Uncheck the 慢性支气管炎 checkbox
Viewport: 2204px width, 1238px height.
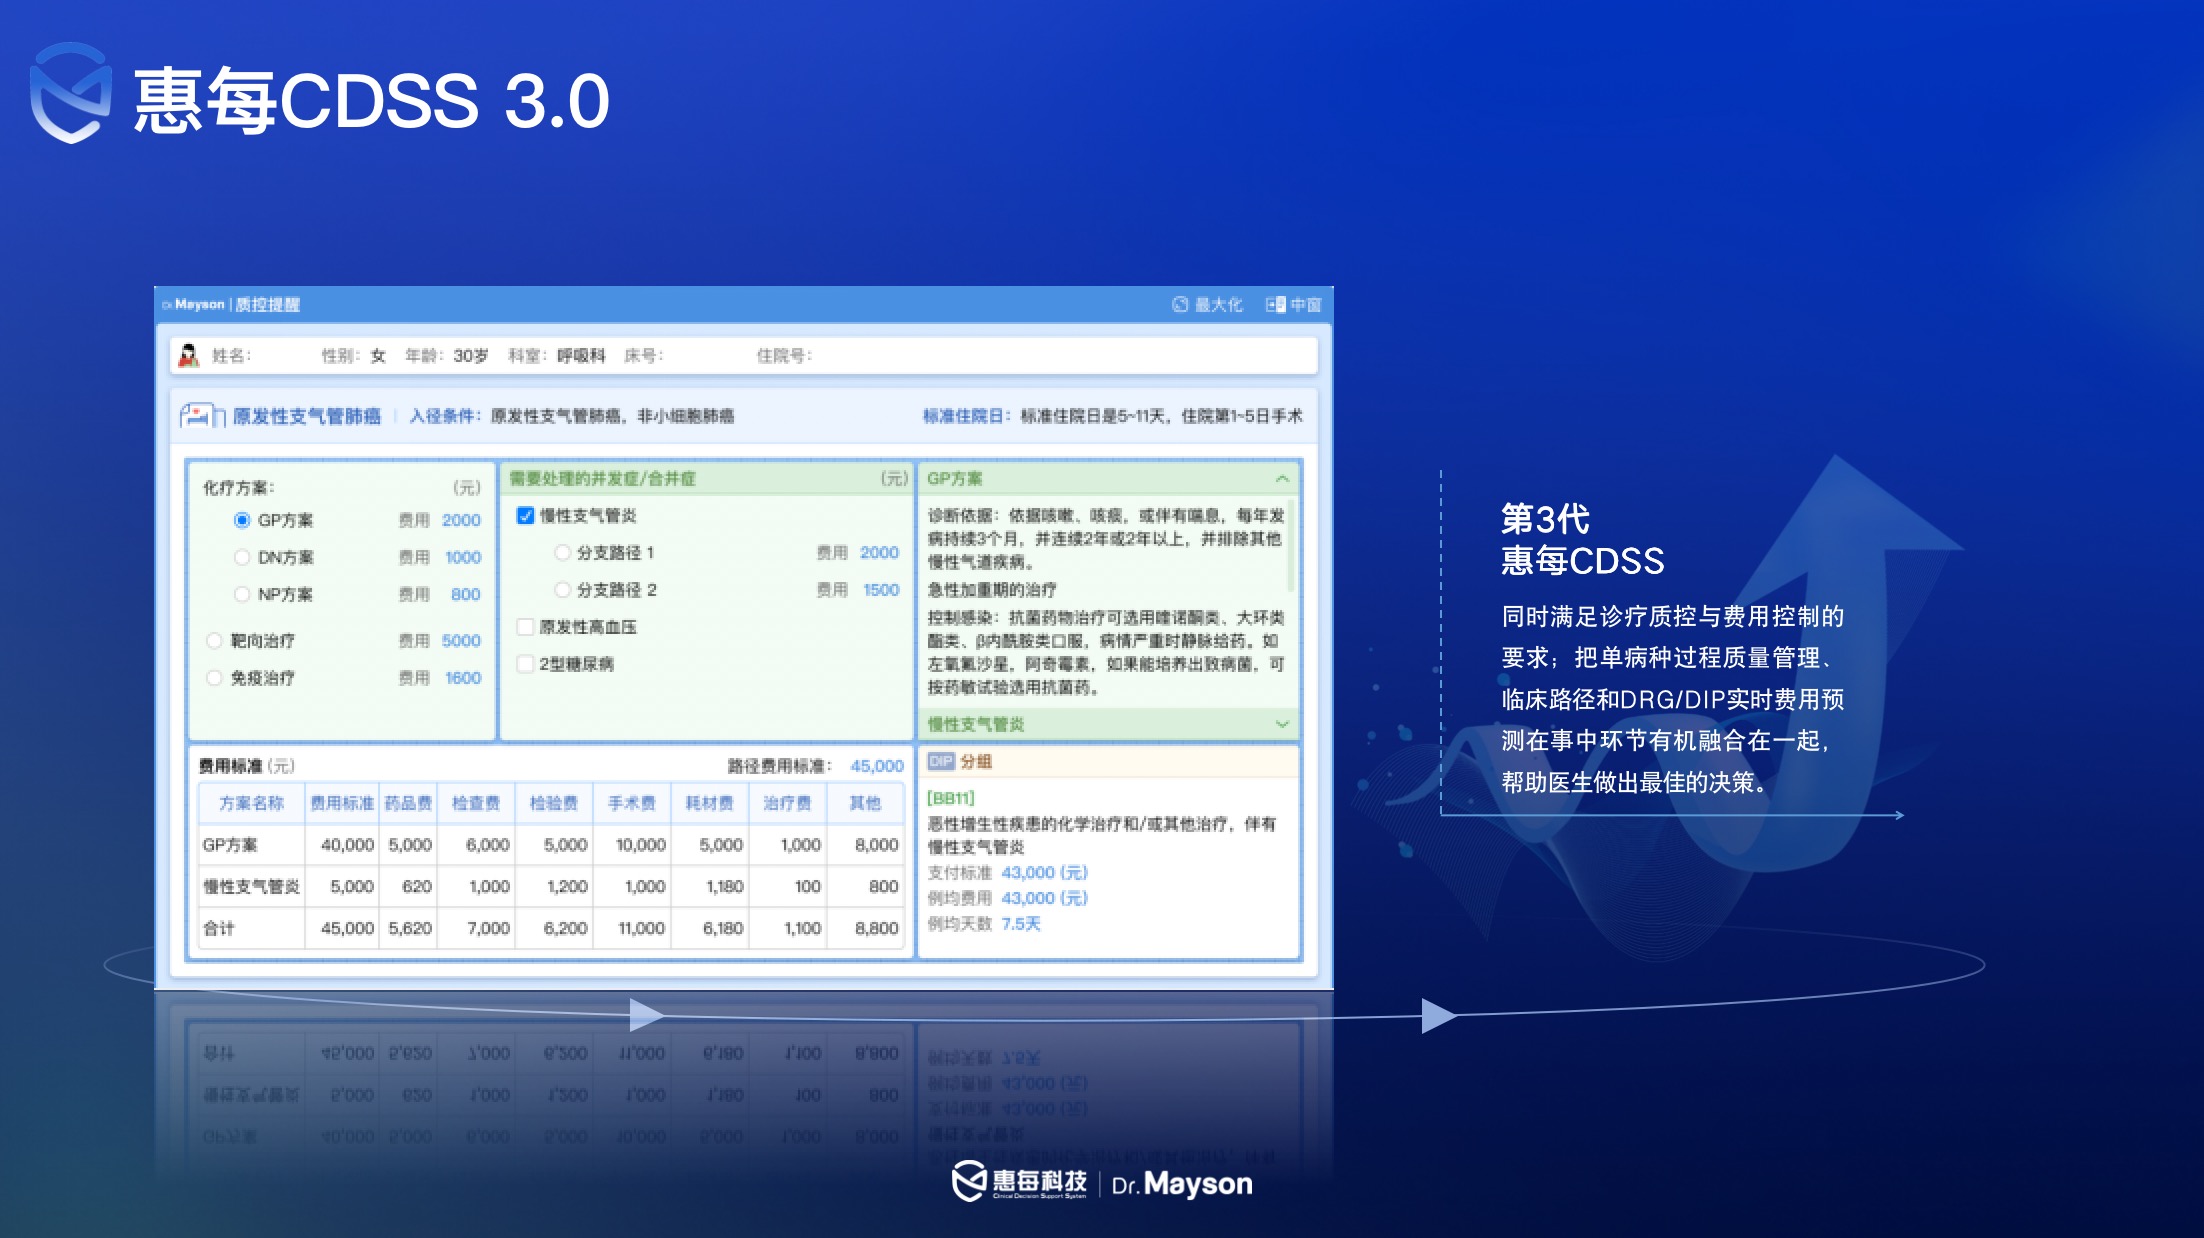[525, 515]
